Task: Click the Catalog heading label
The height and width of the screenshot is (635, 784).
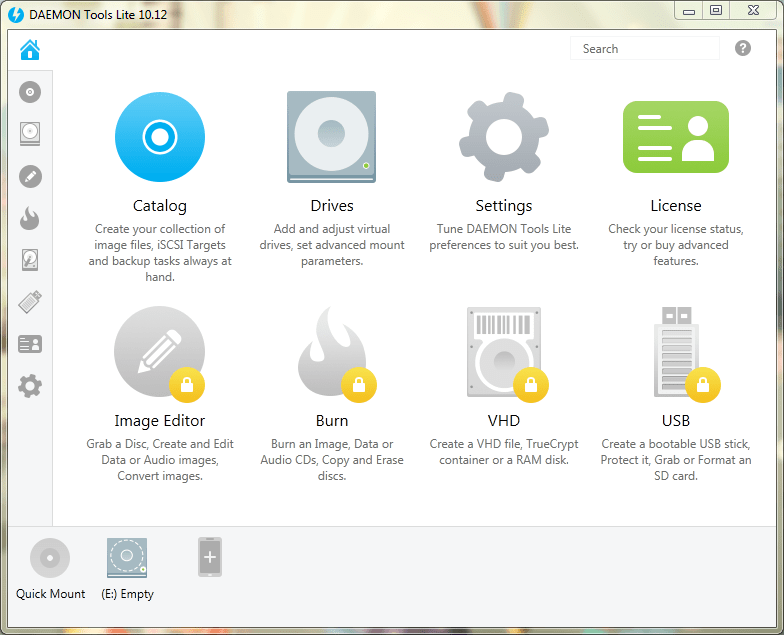Action: 160,206
